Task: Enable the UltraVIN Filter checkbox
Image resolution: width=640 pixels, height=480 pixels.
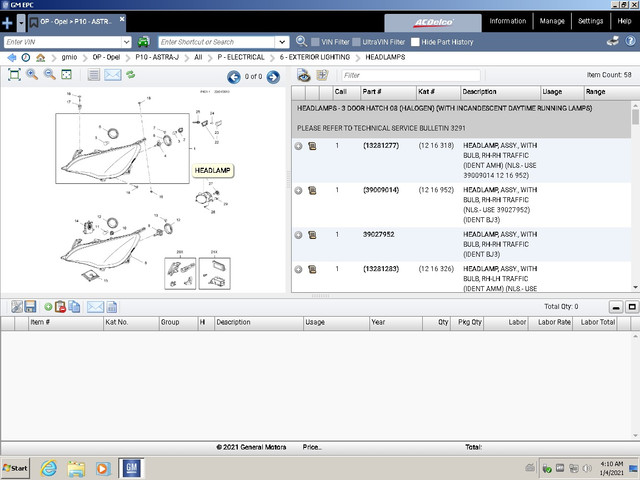Action: (356, 42)
